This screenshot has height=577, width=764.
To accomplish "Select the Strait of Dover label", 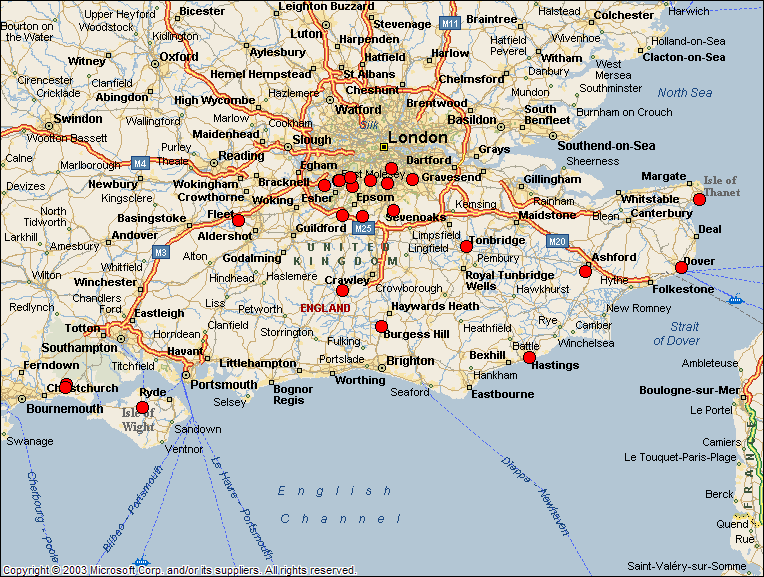I will point(677,334).
